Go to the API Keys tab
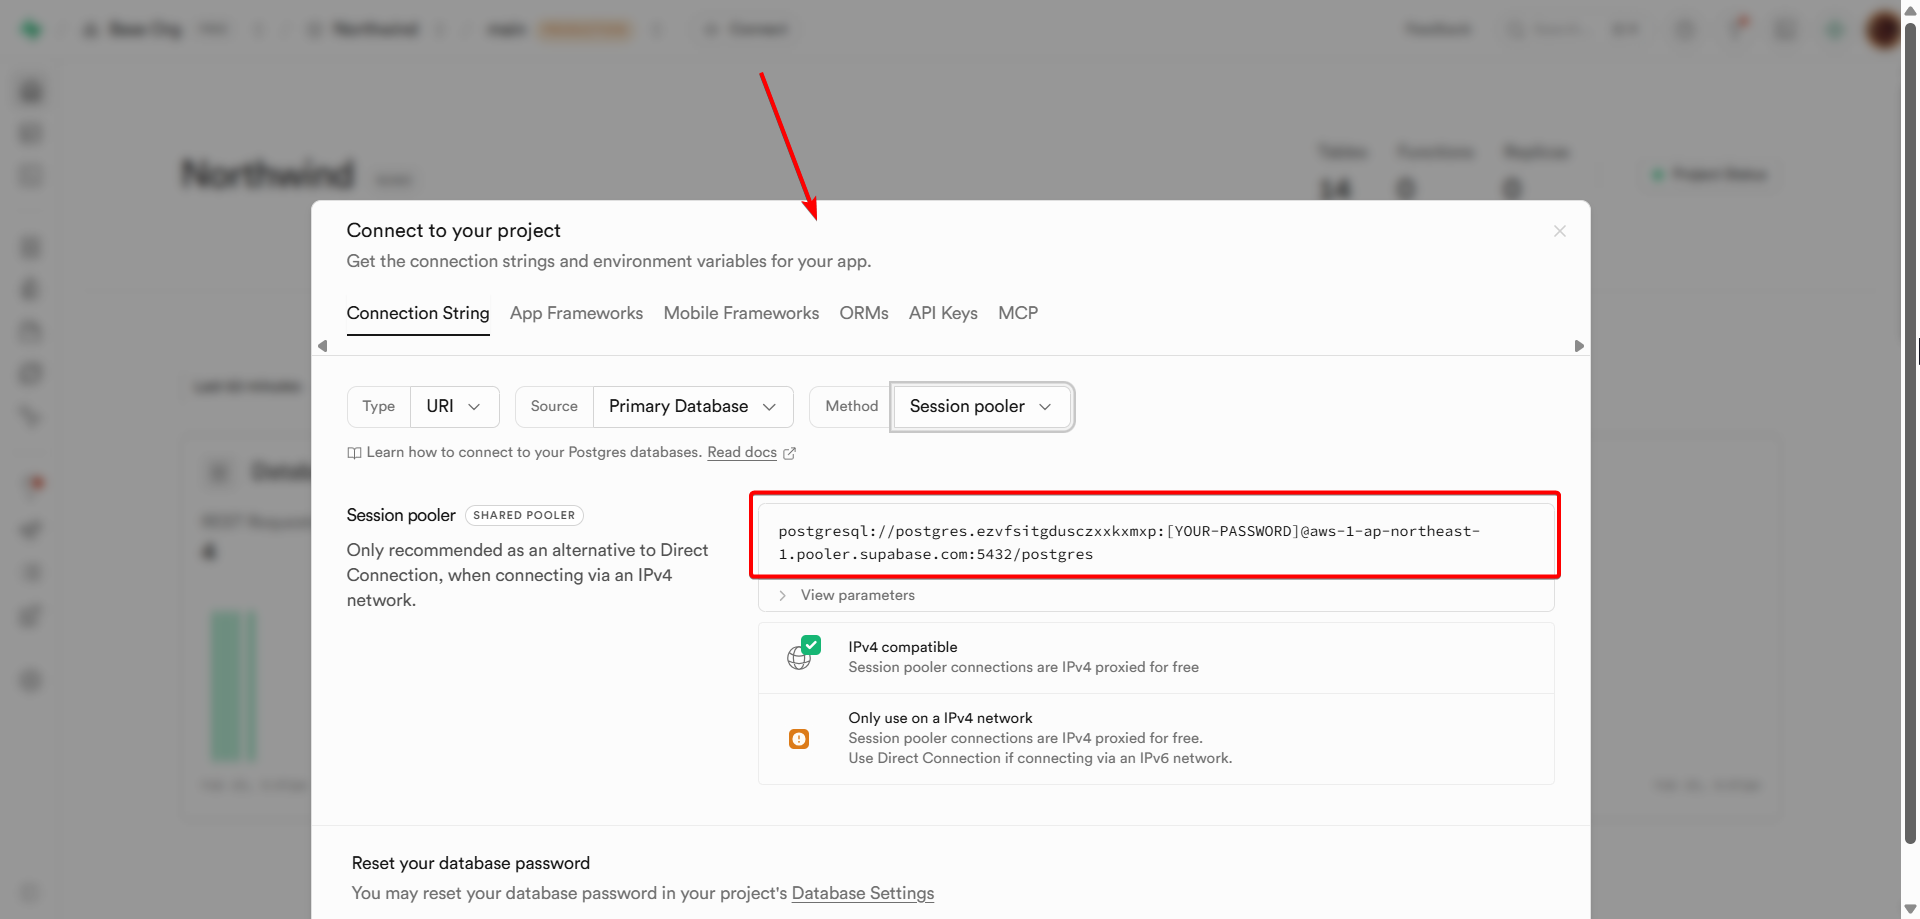Image resolution: width=1920 pixels, height=919 pixels. [x=942, y=313]
